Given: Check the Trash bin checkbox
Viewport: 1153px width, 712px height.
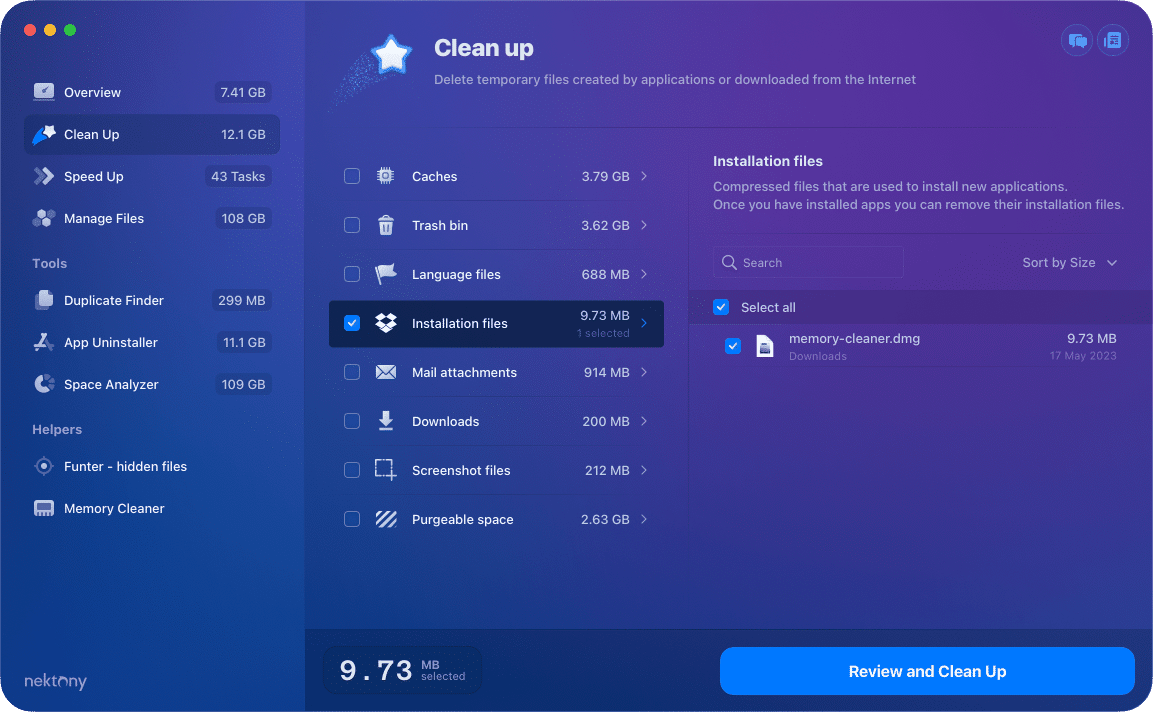Looking at the screenshot, I should [351, 225].
